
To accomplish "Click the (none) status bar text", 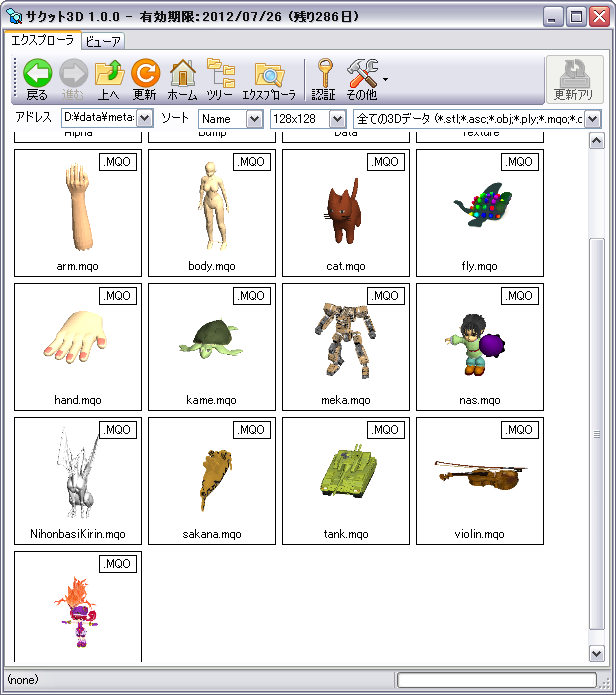I will point(23,679).
